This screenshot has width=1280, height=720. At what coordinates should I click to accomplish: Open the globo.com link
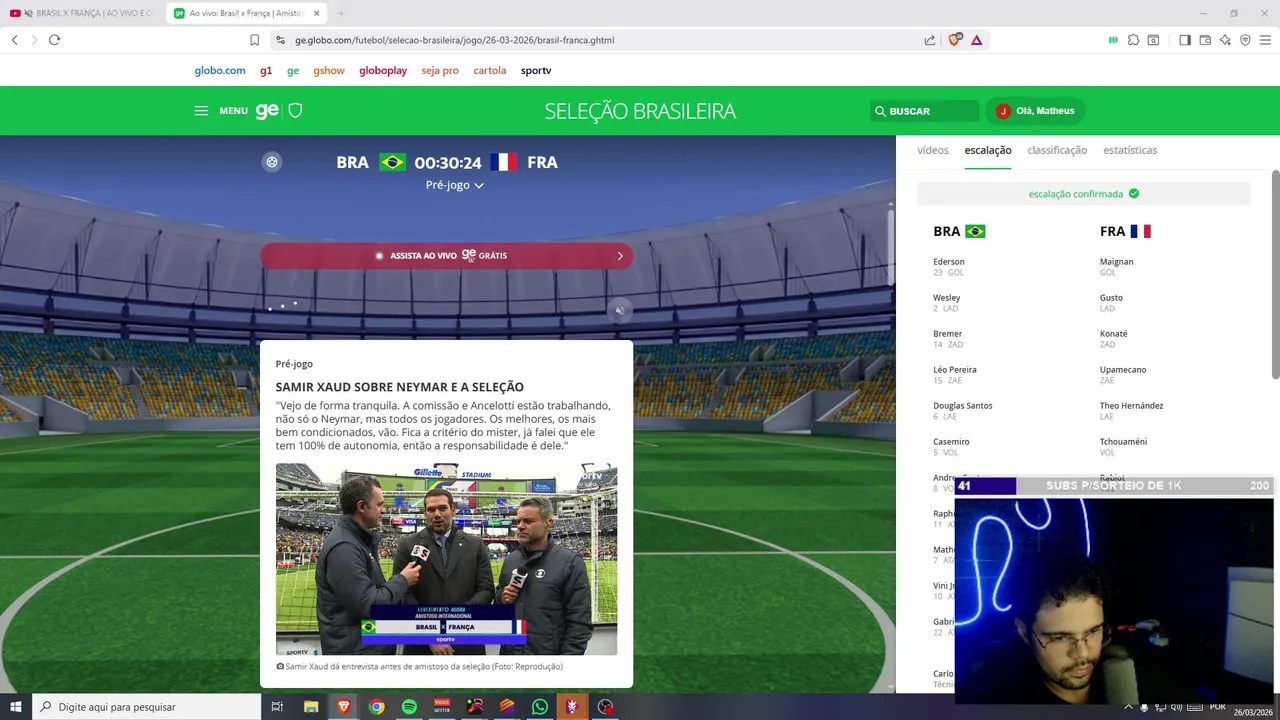coord(220,71)
